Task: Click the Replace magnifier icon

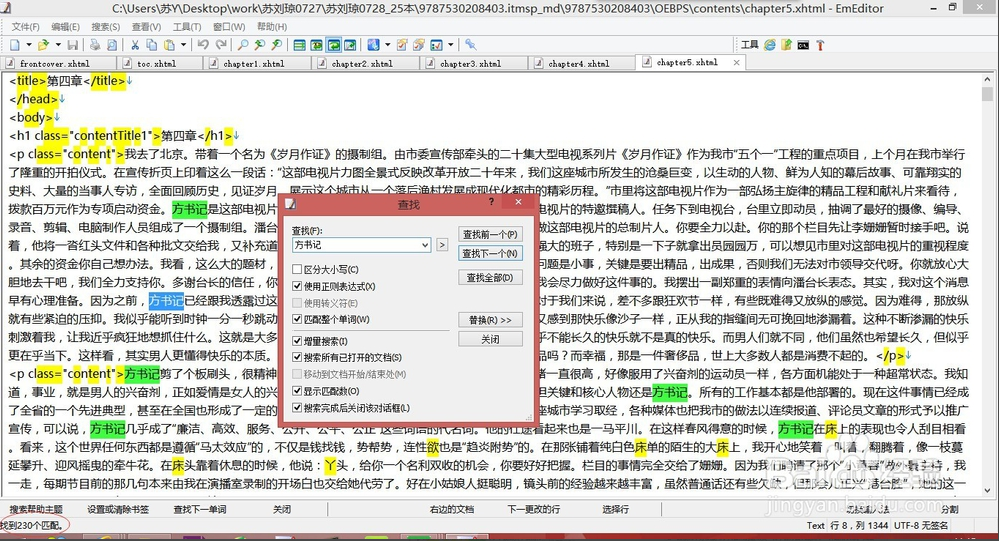Action: click(277, 45)
